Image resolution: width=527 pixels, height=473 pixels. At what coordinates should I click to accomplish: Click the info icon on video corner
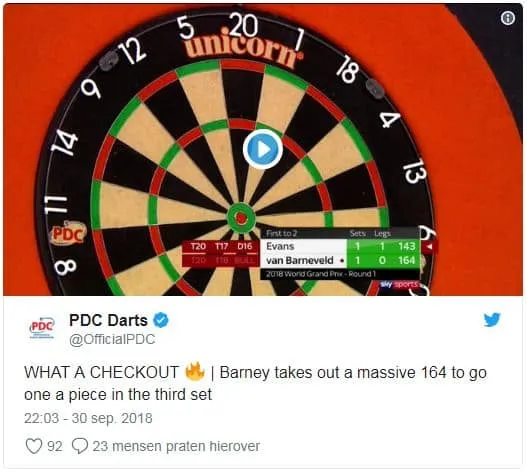[508, 18]
